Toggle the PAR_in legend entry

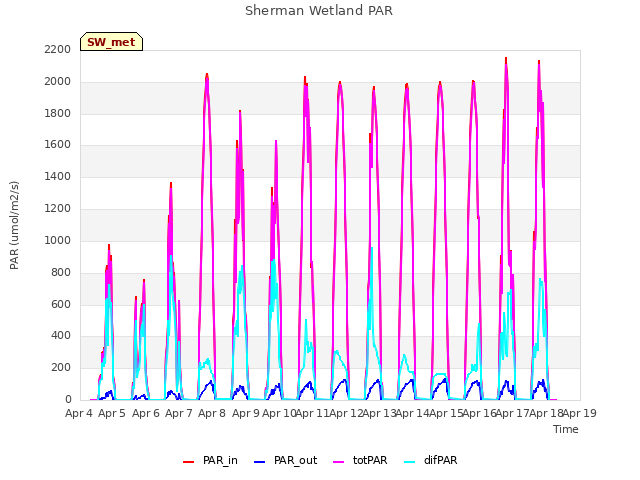click(x=210, y=460)
